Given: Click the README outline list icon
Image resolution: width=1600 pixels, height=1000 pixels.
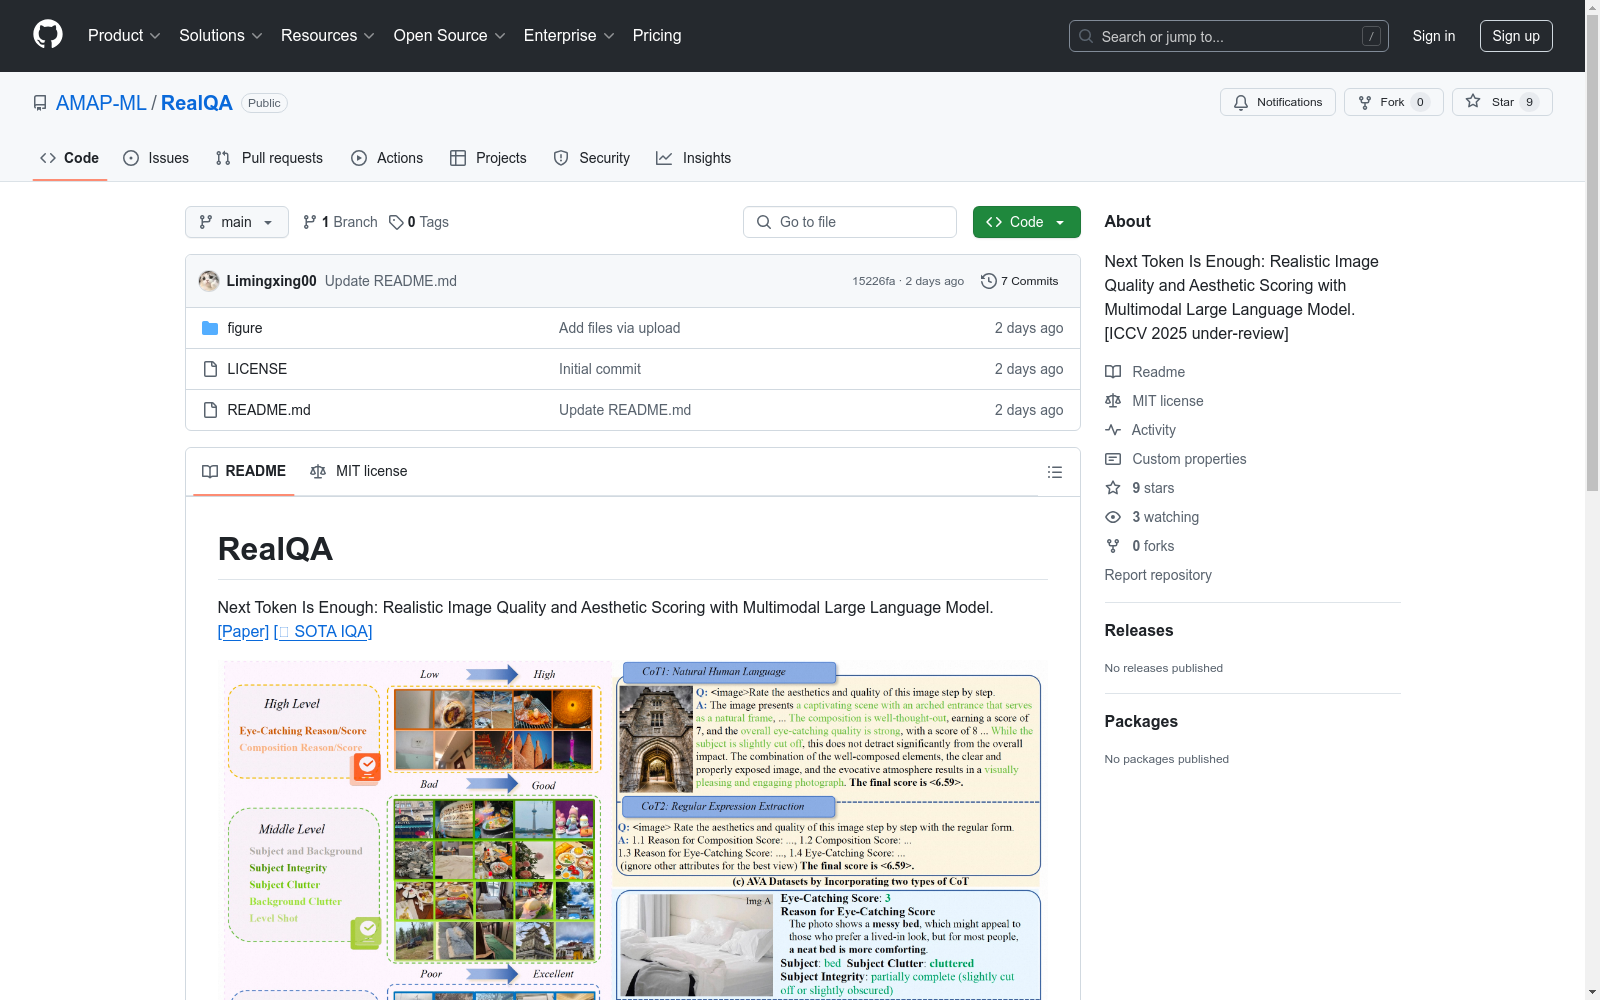Looking at the screenshot, I should point(1055,472).
